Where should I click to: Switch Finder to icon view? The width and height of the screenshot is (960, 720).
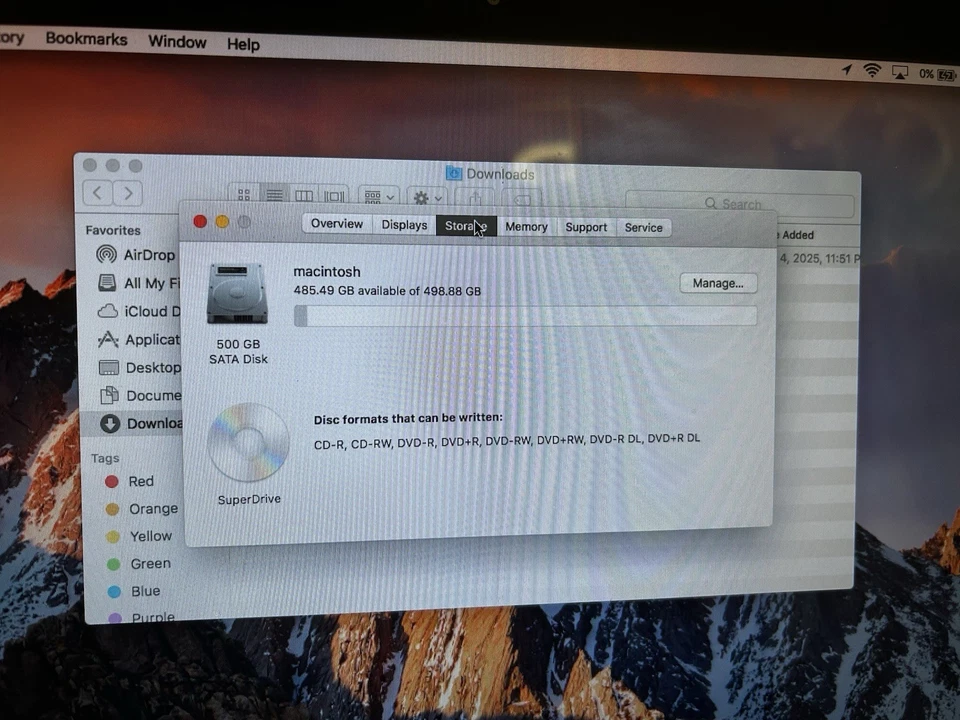pos(244,195)
